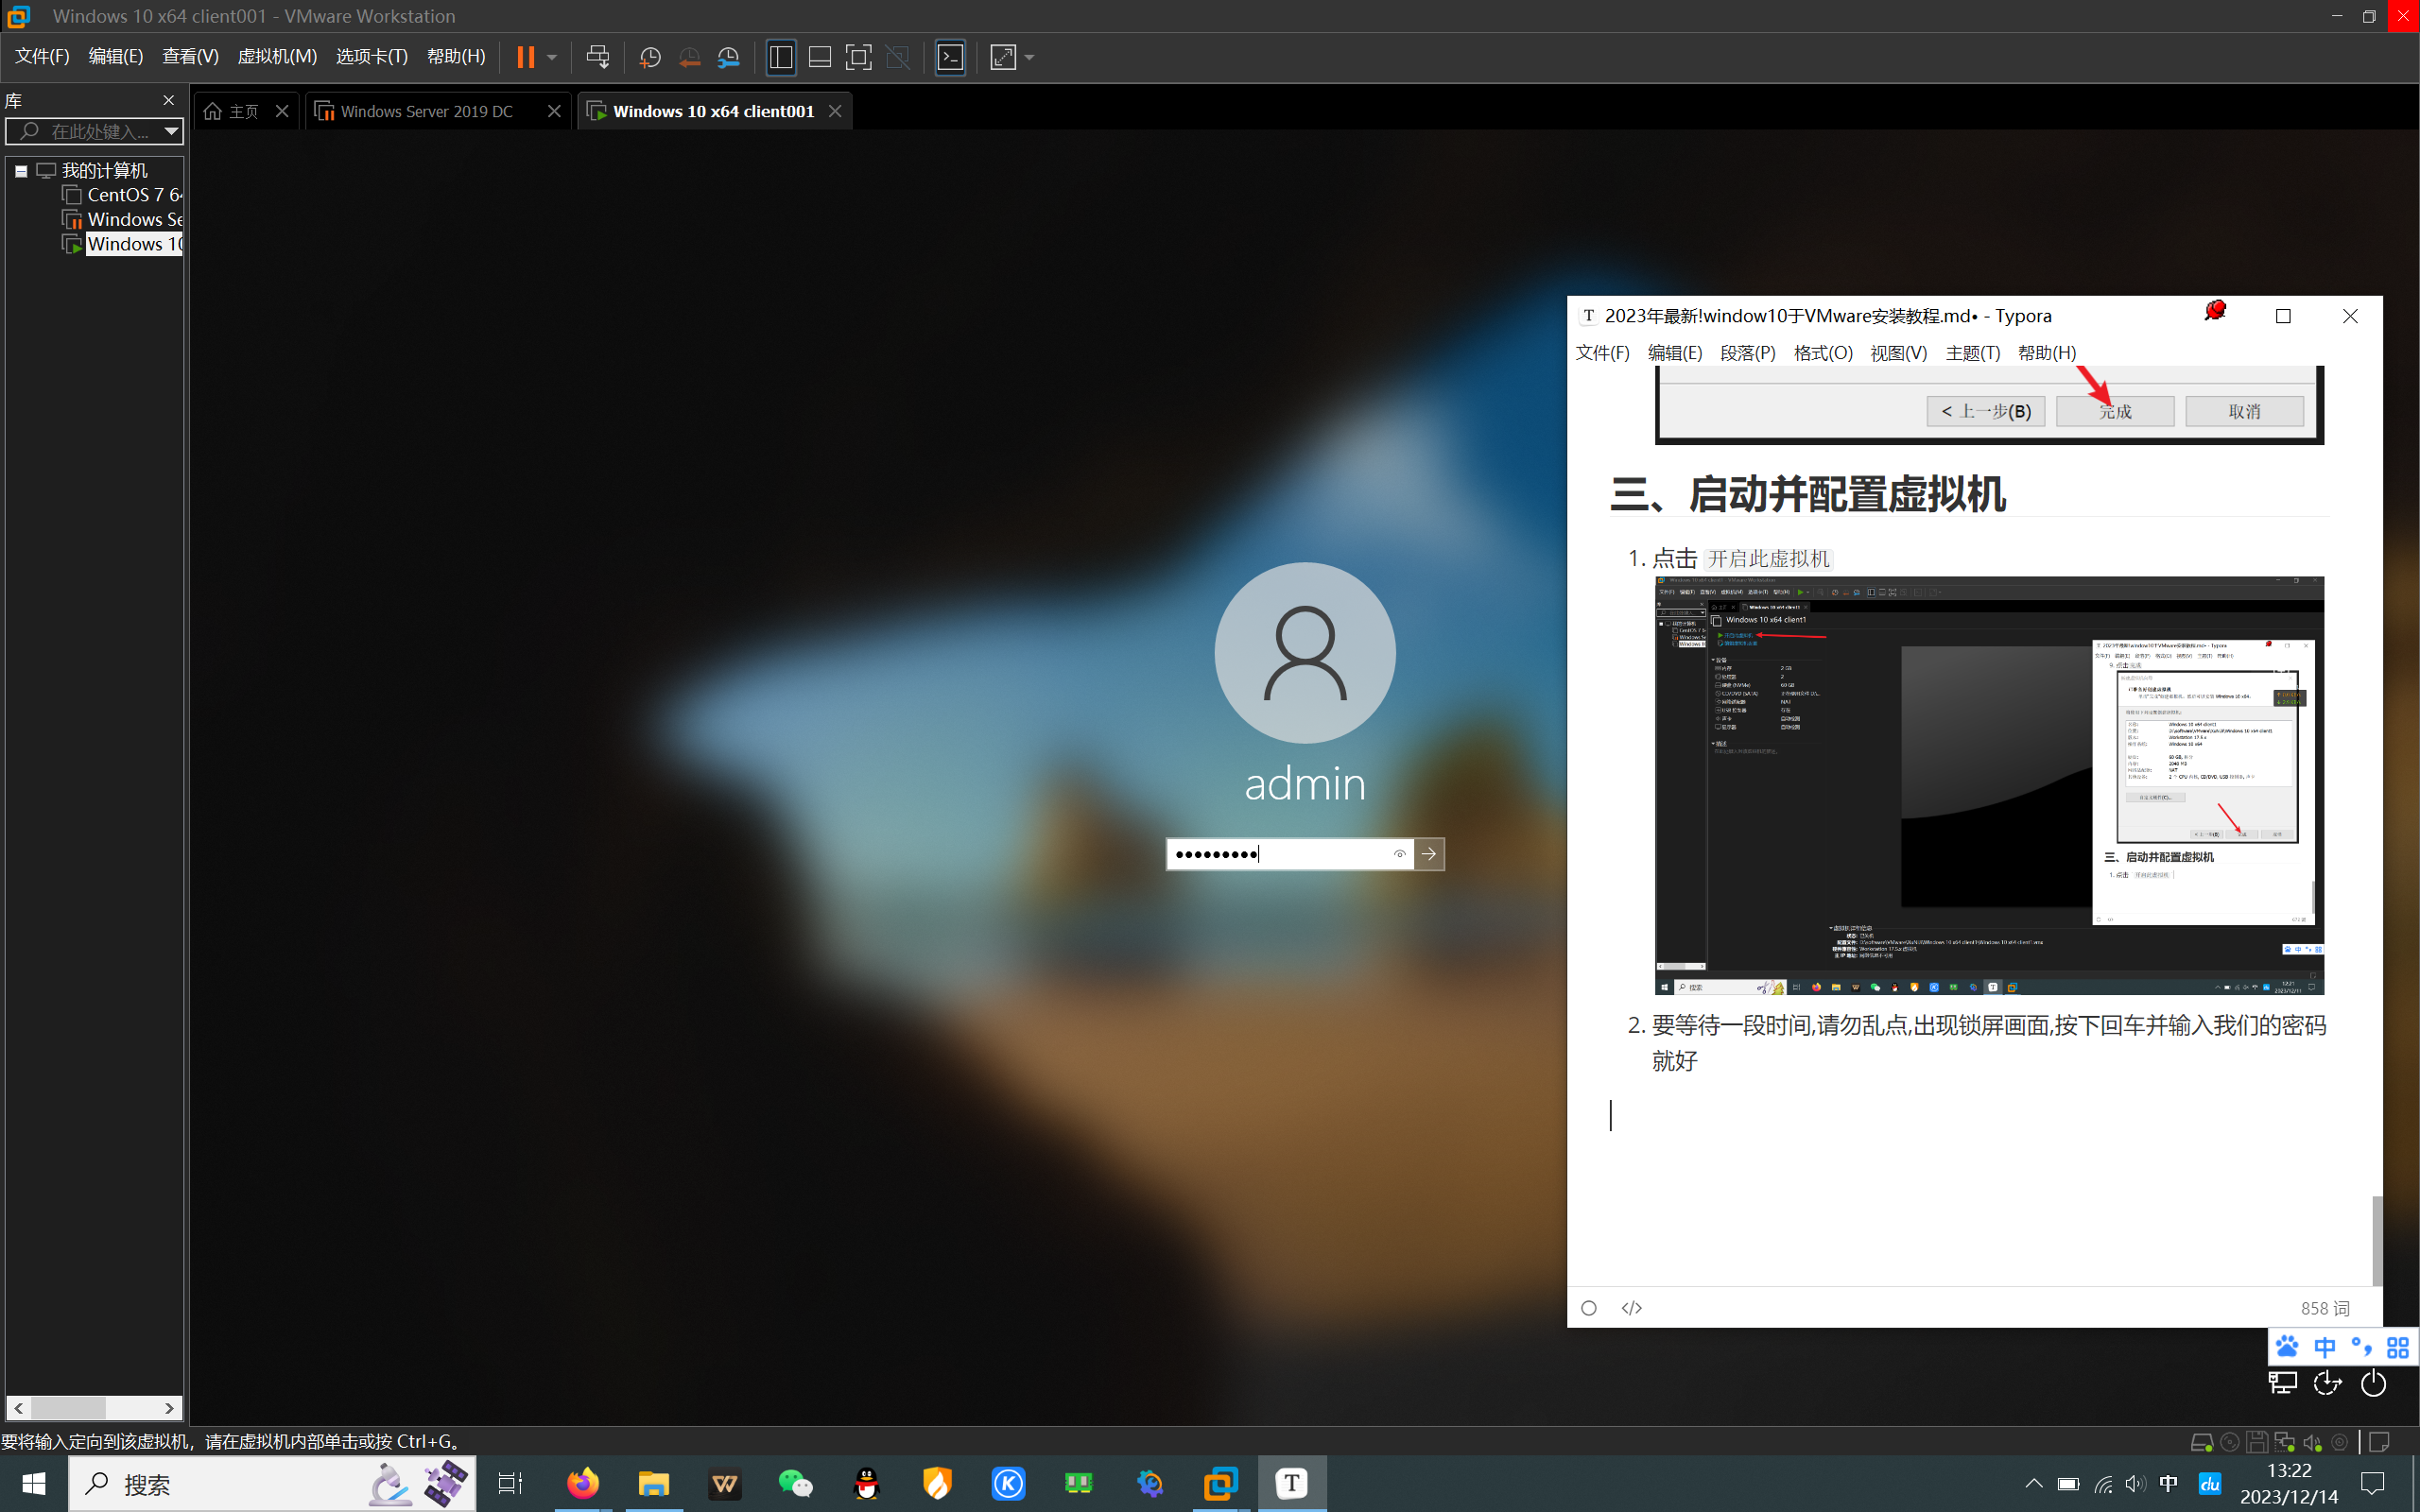Take a snapshot of this VM
This screenshot has height=1512, width=2420.
tap(650, 57)
